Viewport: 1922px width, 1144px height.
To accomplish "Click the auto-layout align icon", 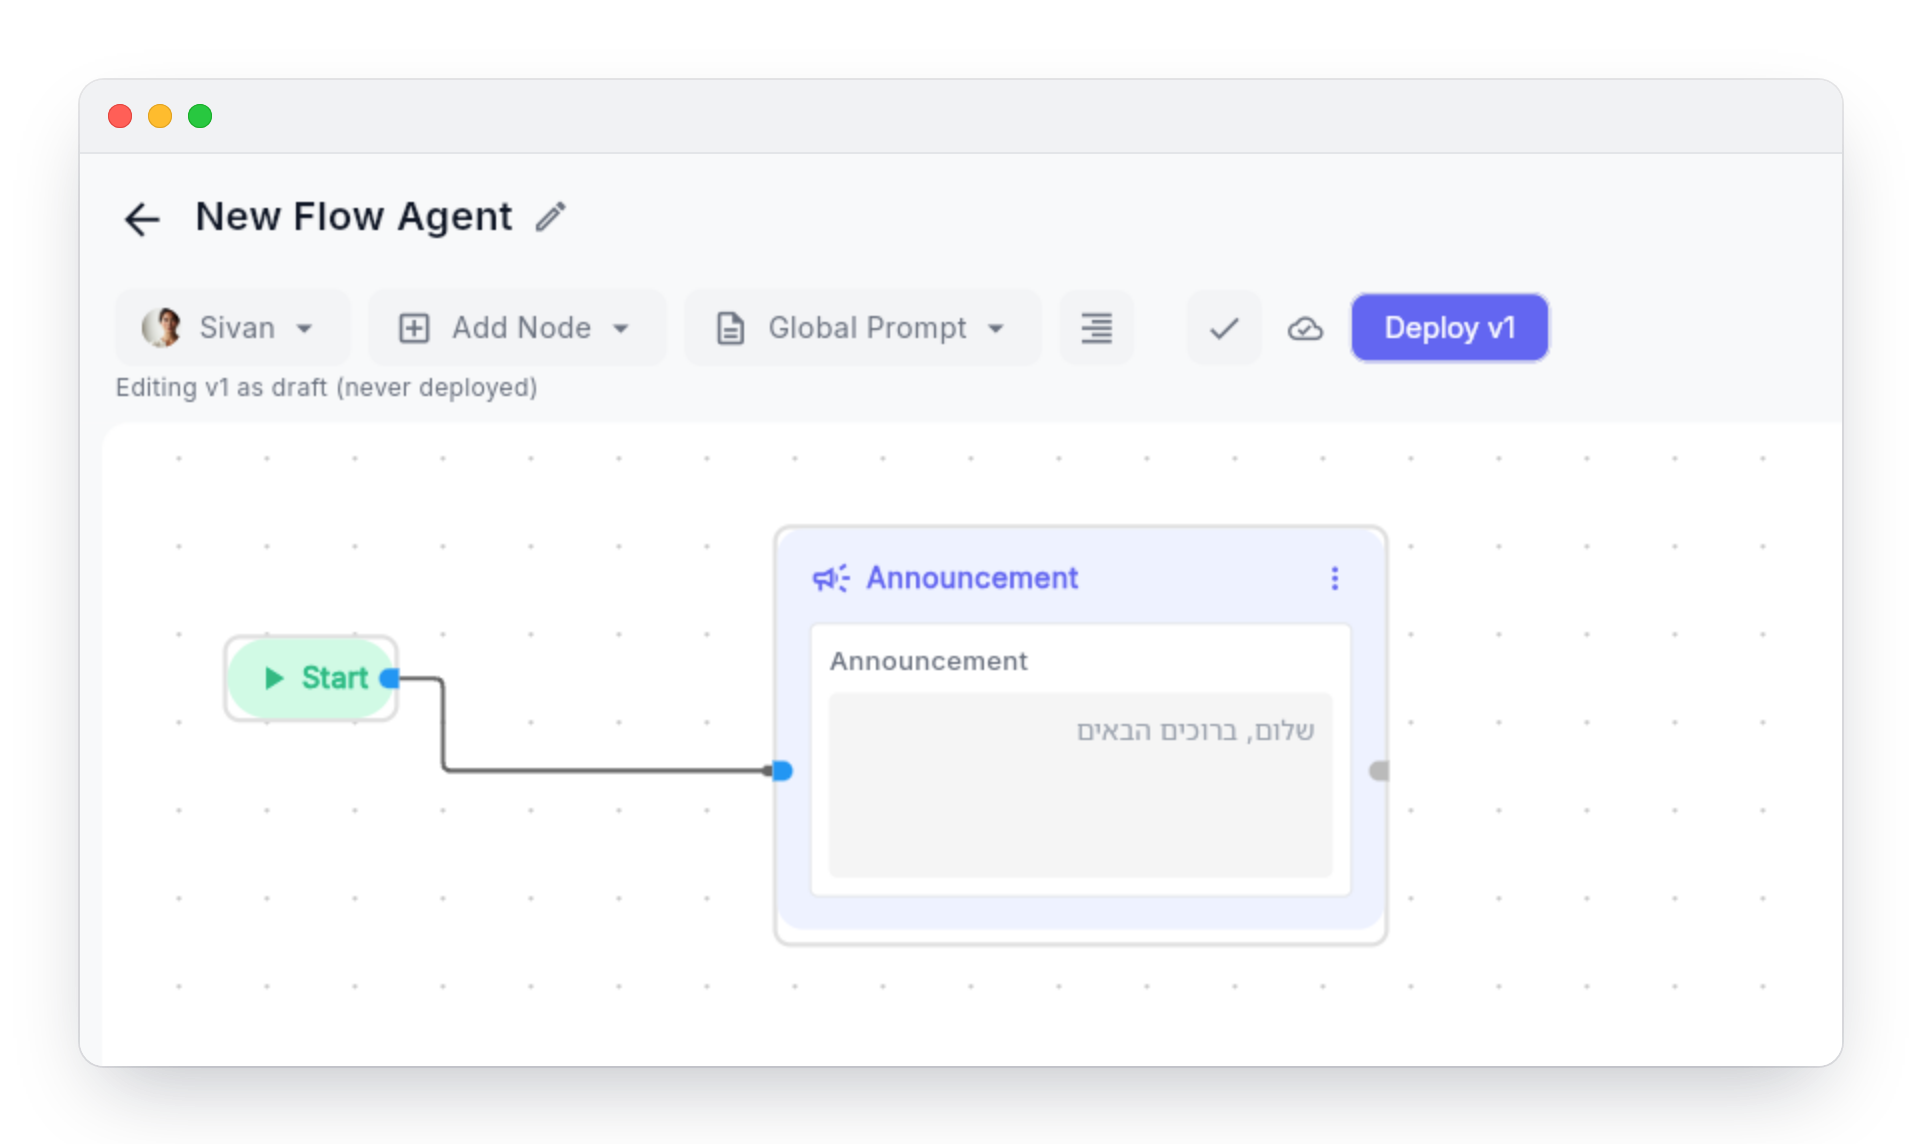I will [x=1096, y=328].
